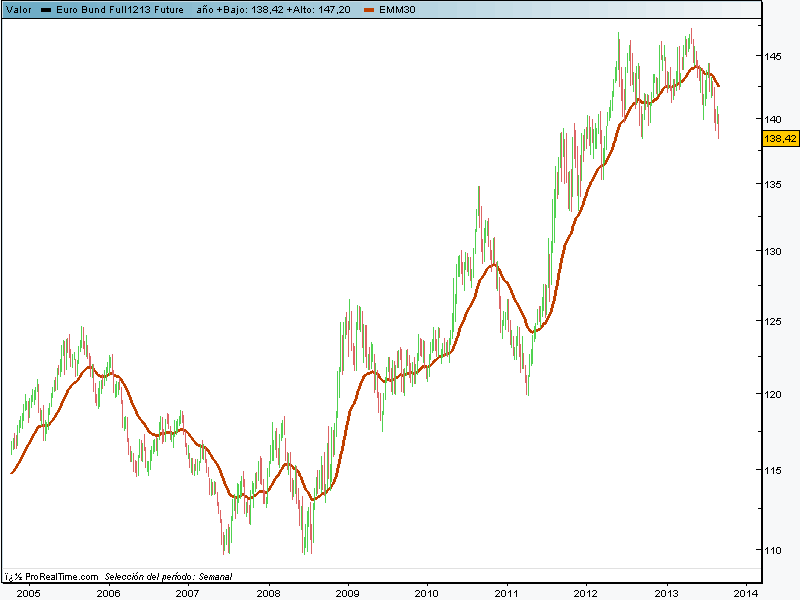The image size is (800, 600).
Task: Click the Euro Bund Full1213 Future title
Action: (x=120, y=9)
